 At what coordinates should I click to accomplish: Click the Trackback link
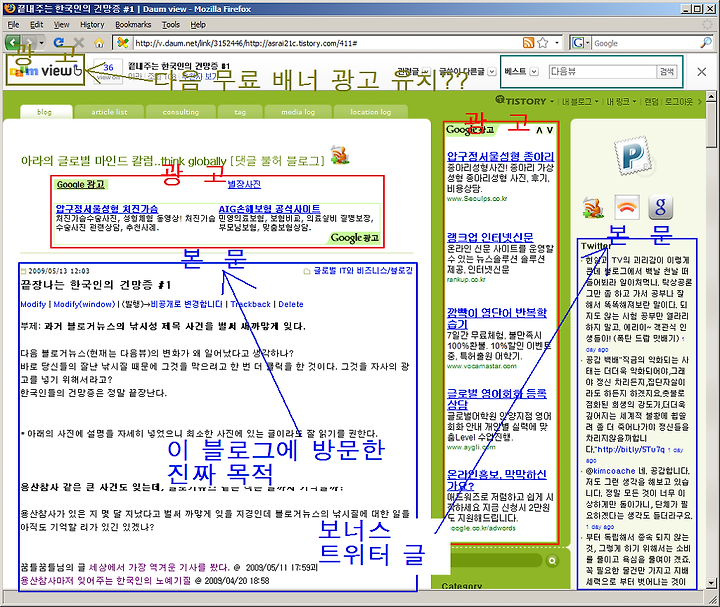point(251,304)
